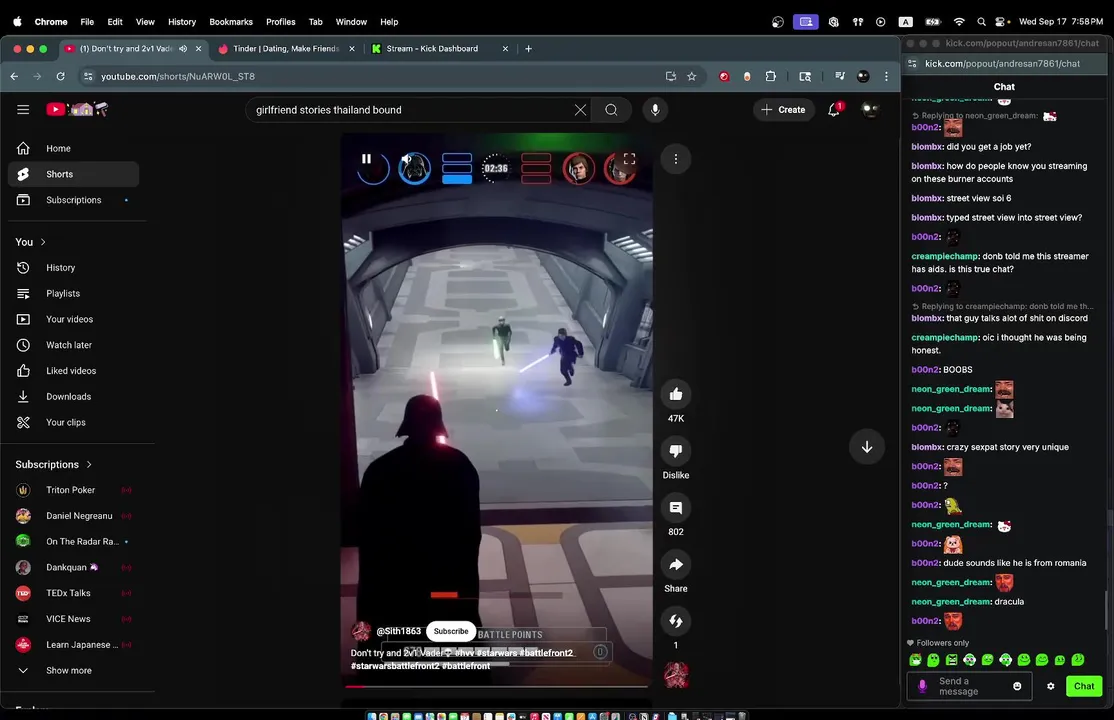Dislike the Short with thumbs down

pyautogui.click(x=676, y=451)
